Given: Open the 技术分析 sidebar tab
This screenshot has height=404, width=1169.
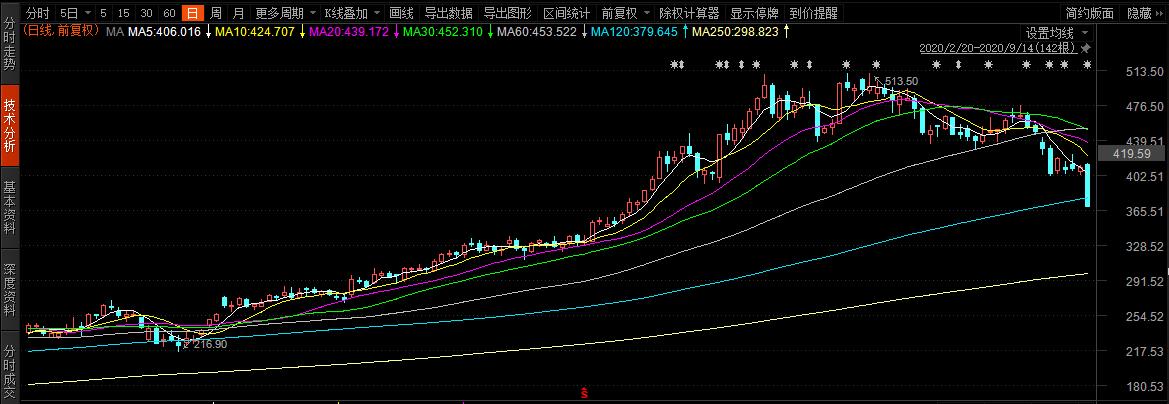Looking at the screenshot, I should [9, 125].
